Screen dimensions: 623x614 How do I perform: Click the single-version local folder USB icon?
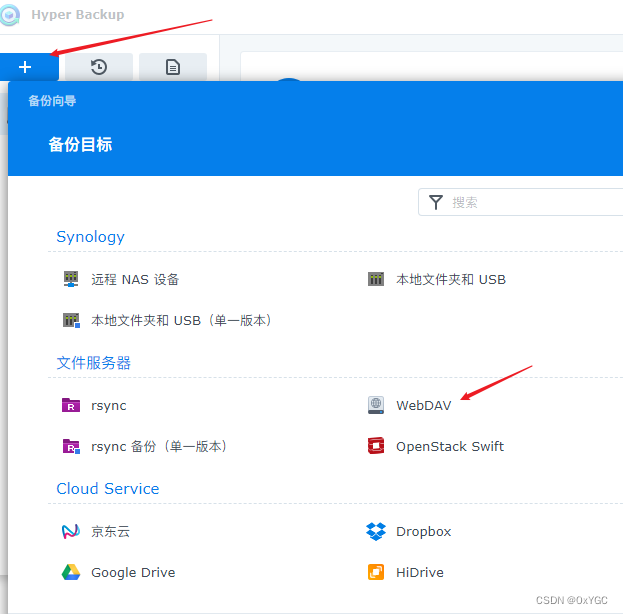pos(72,320)
